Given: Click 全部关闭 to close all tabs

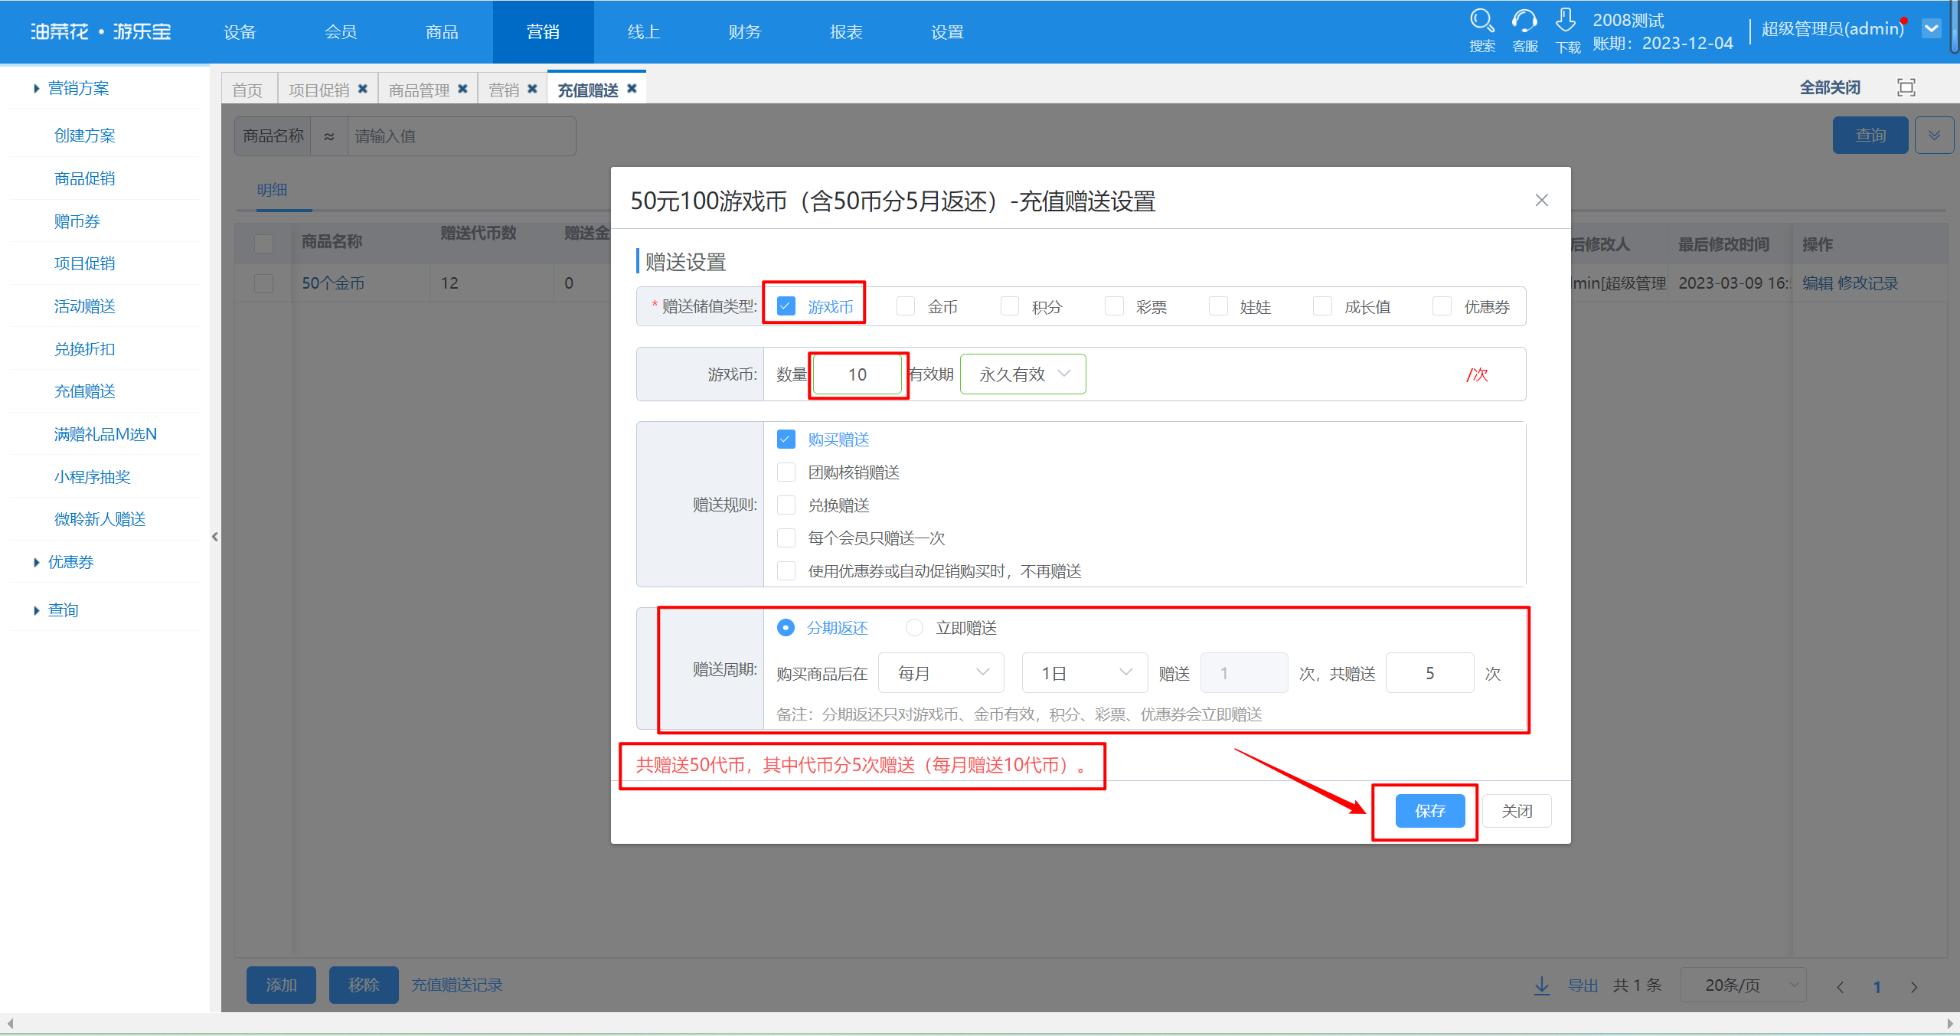Looking at the screenshot, I should pyautogui.click(x=1830, y=88).
